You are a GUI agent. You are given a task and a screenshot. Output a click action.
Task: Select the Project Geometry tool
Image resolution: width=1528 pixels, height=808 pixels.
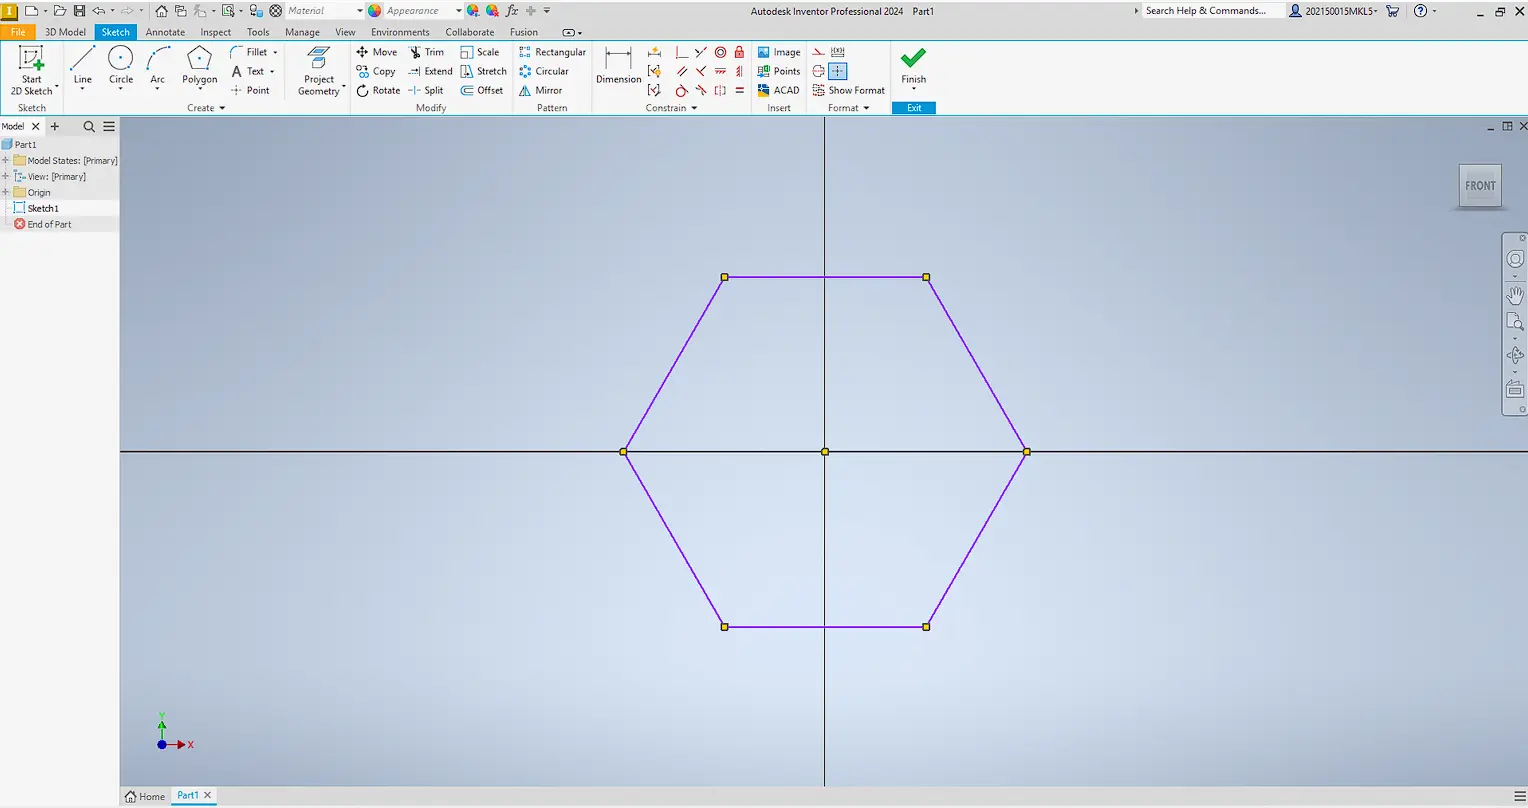(317, 70)
